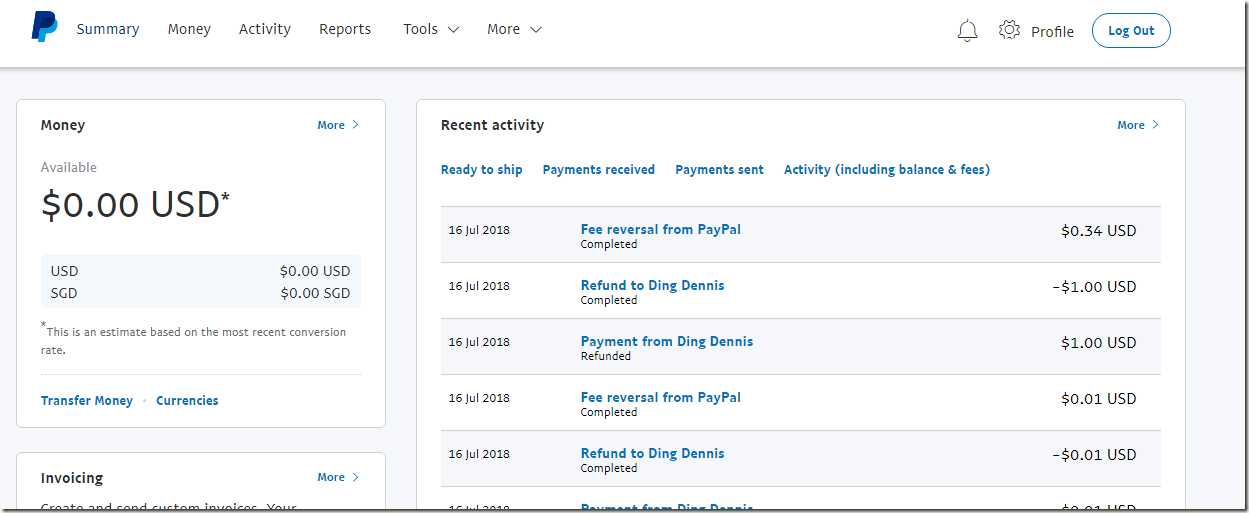The width and height of the screenshot is (1249, 513).
Task: Click the Recent activity heading
Action: pos(492,125)
